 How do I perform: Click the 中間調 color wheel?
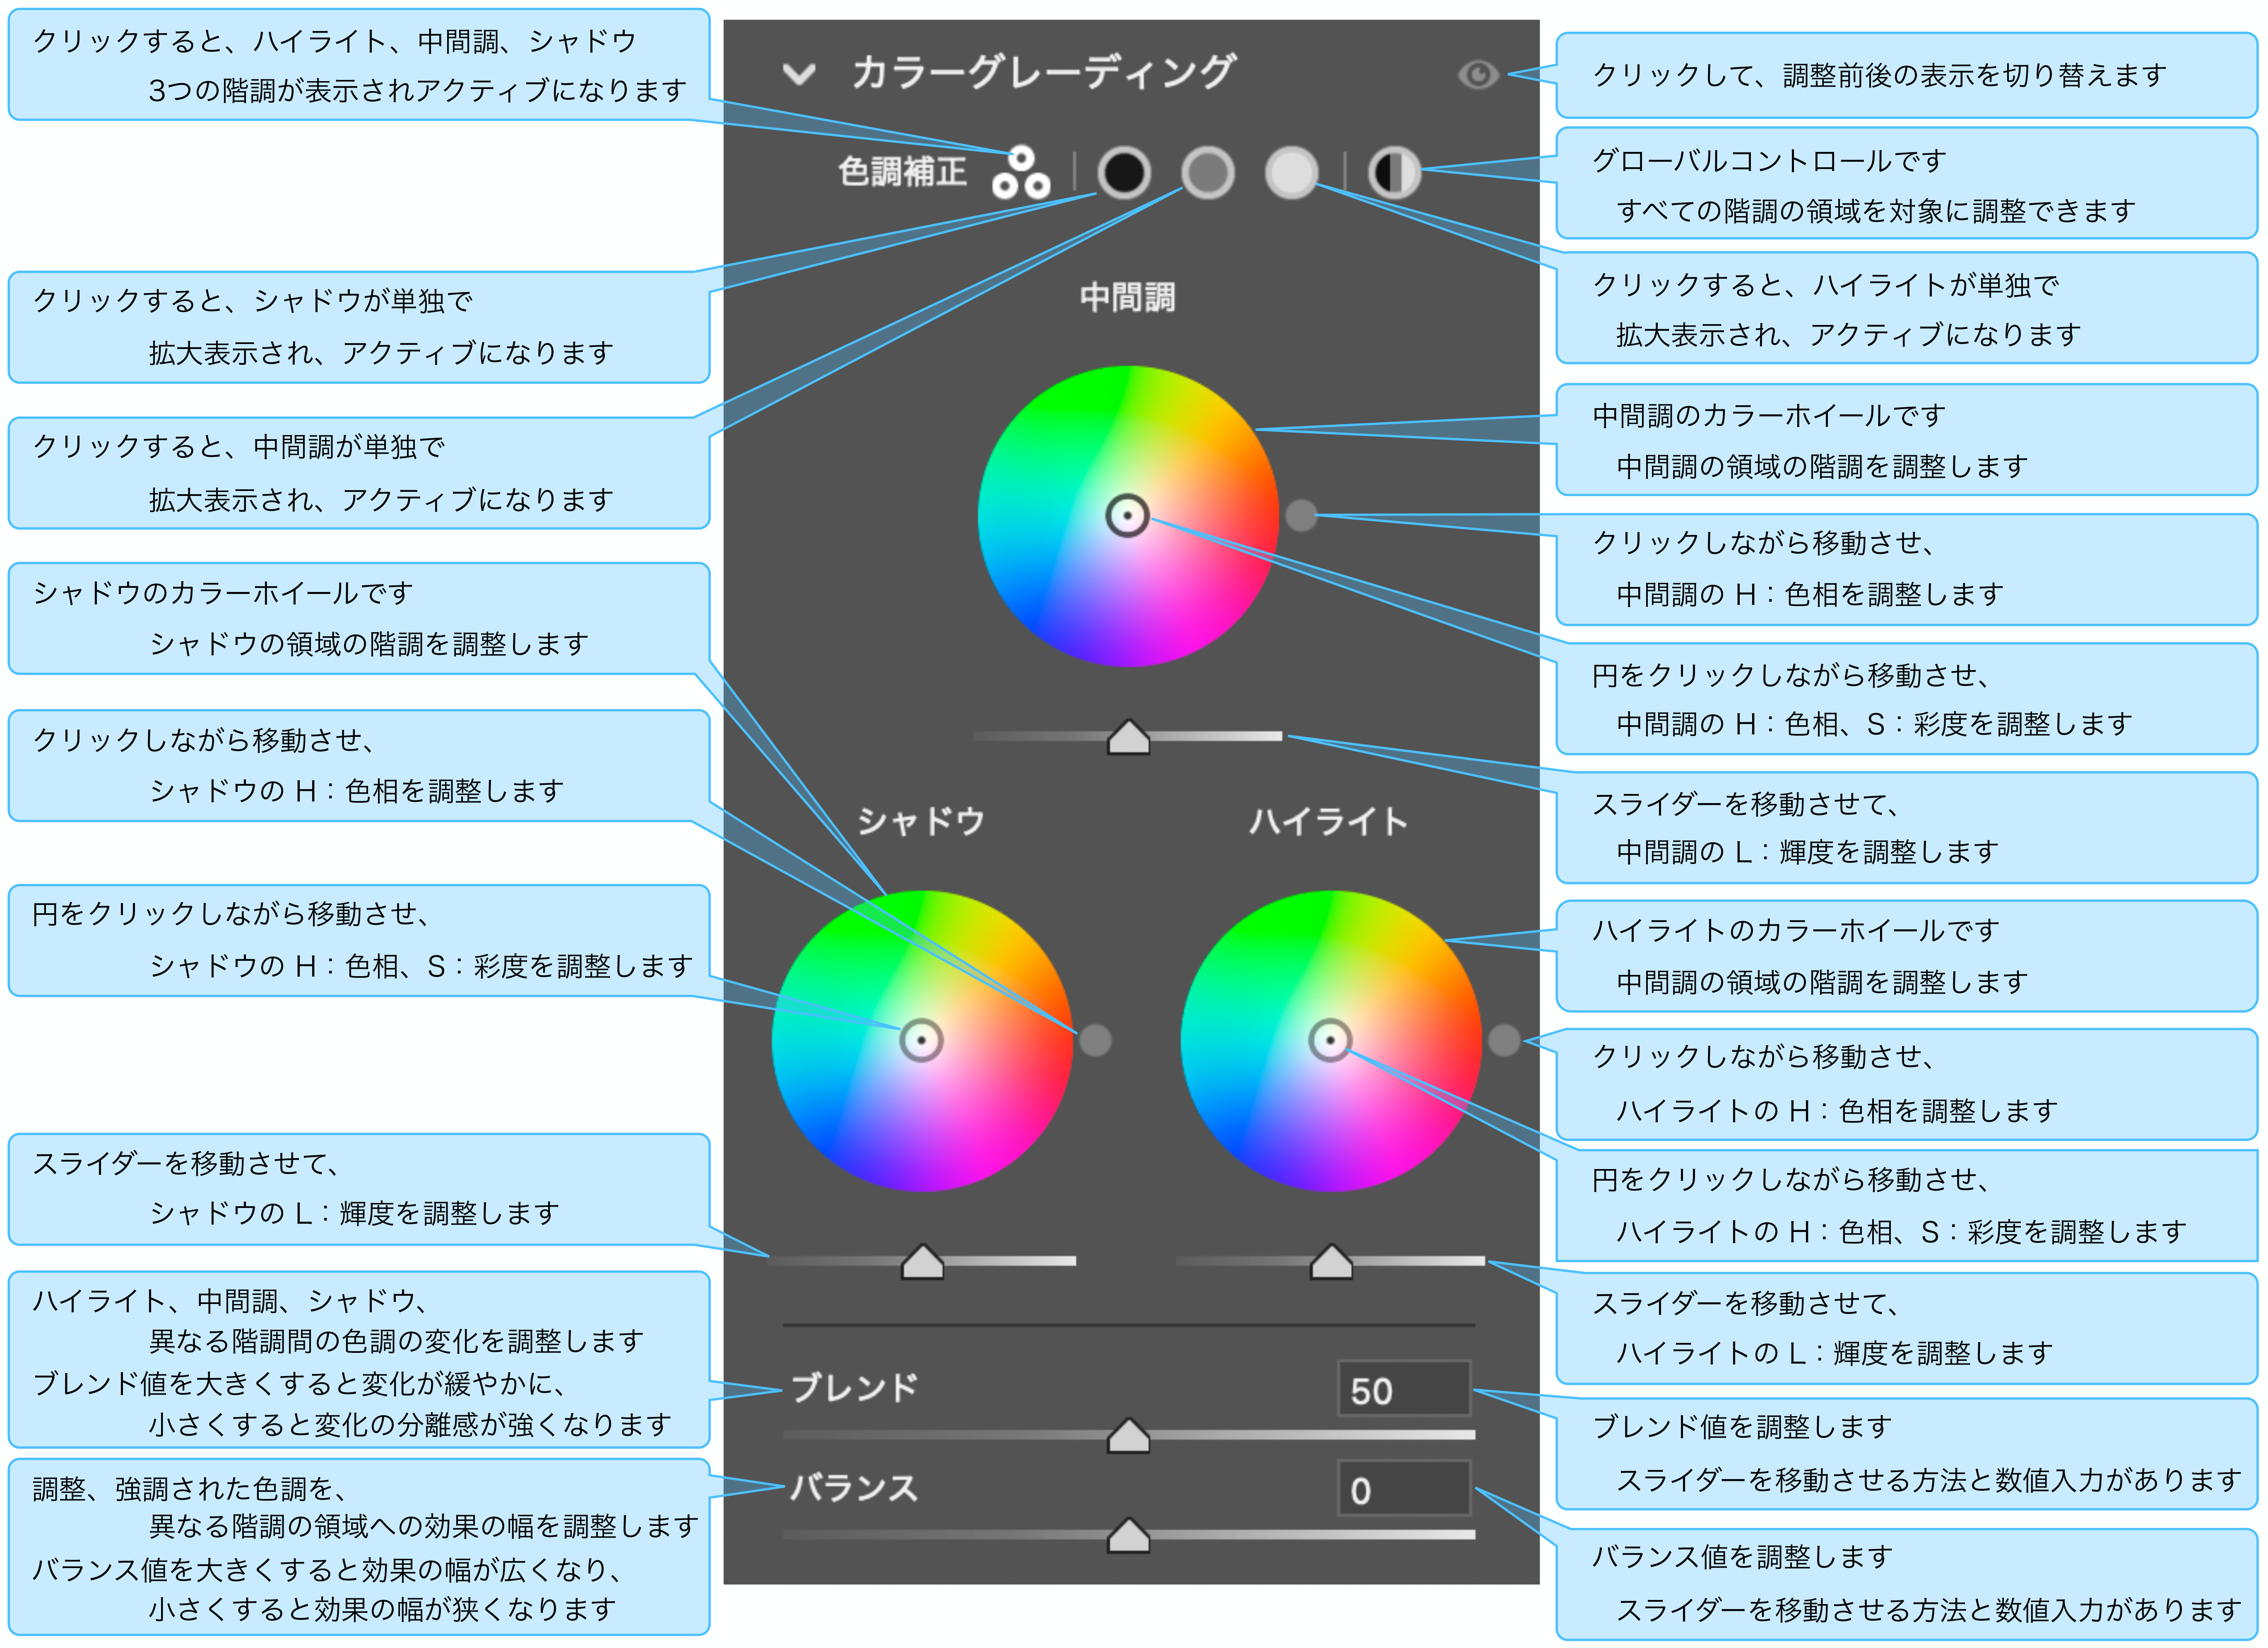pos(1128,516)
